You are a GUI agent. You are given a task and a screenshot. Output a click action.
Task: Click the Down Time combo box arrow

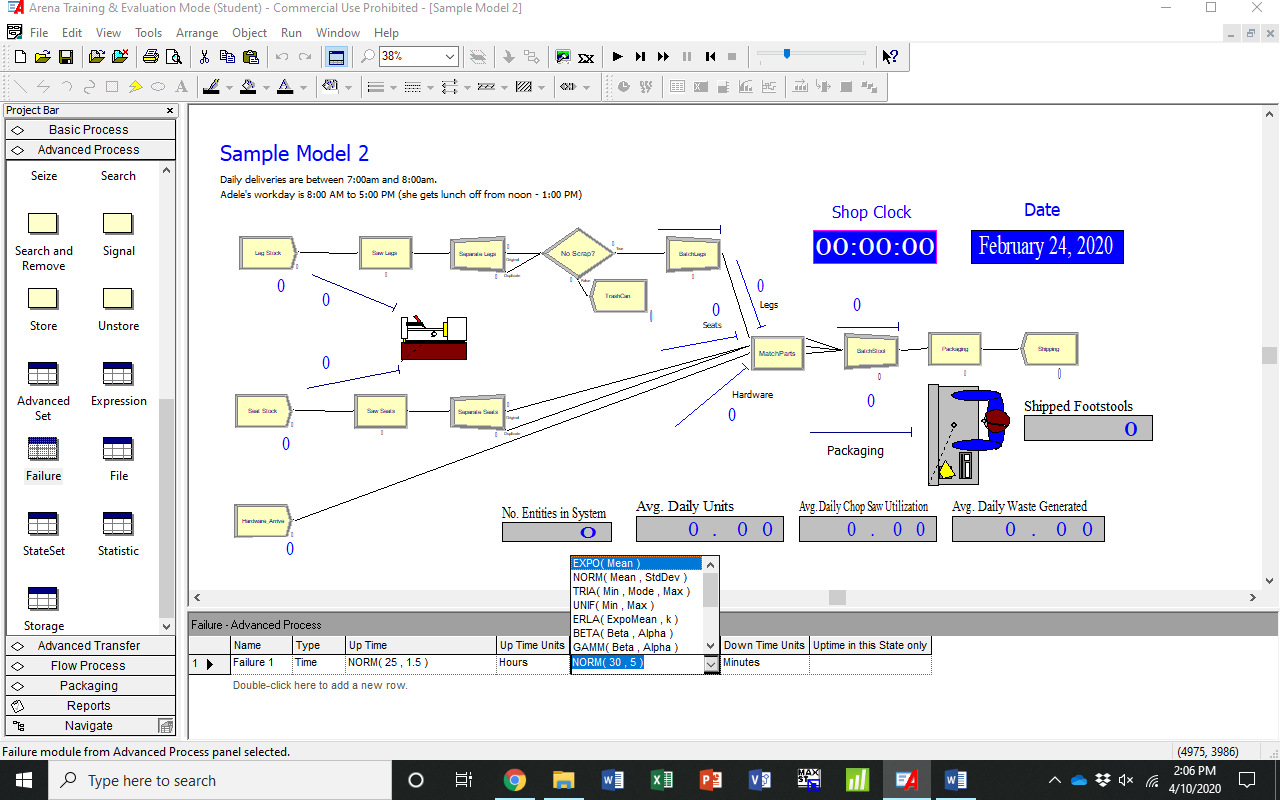click(x=711, y=663)
